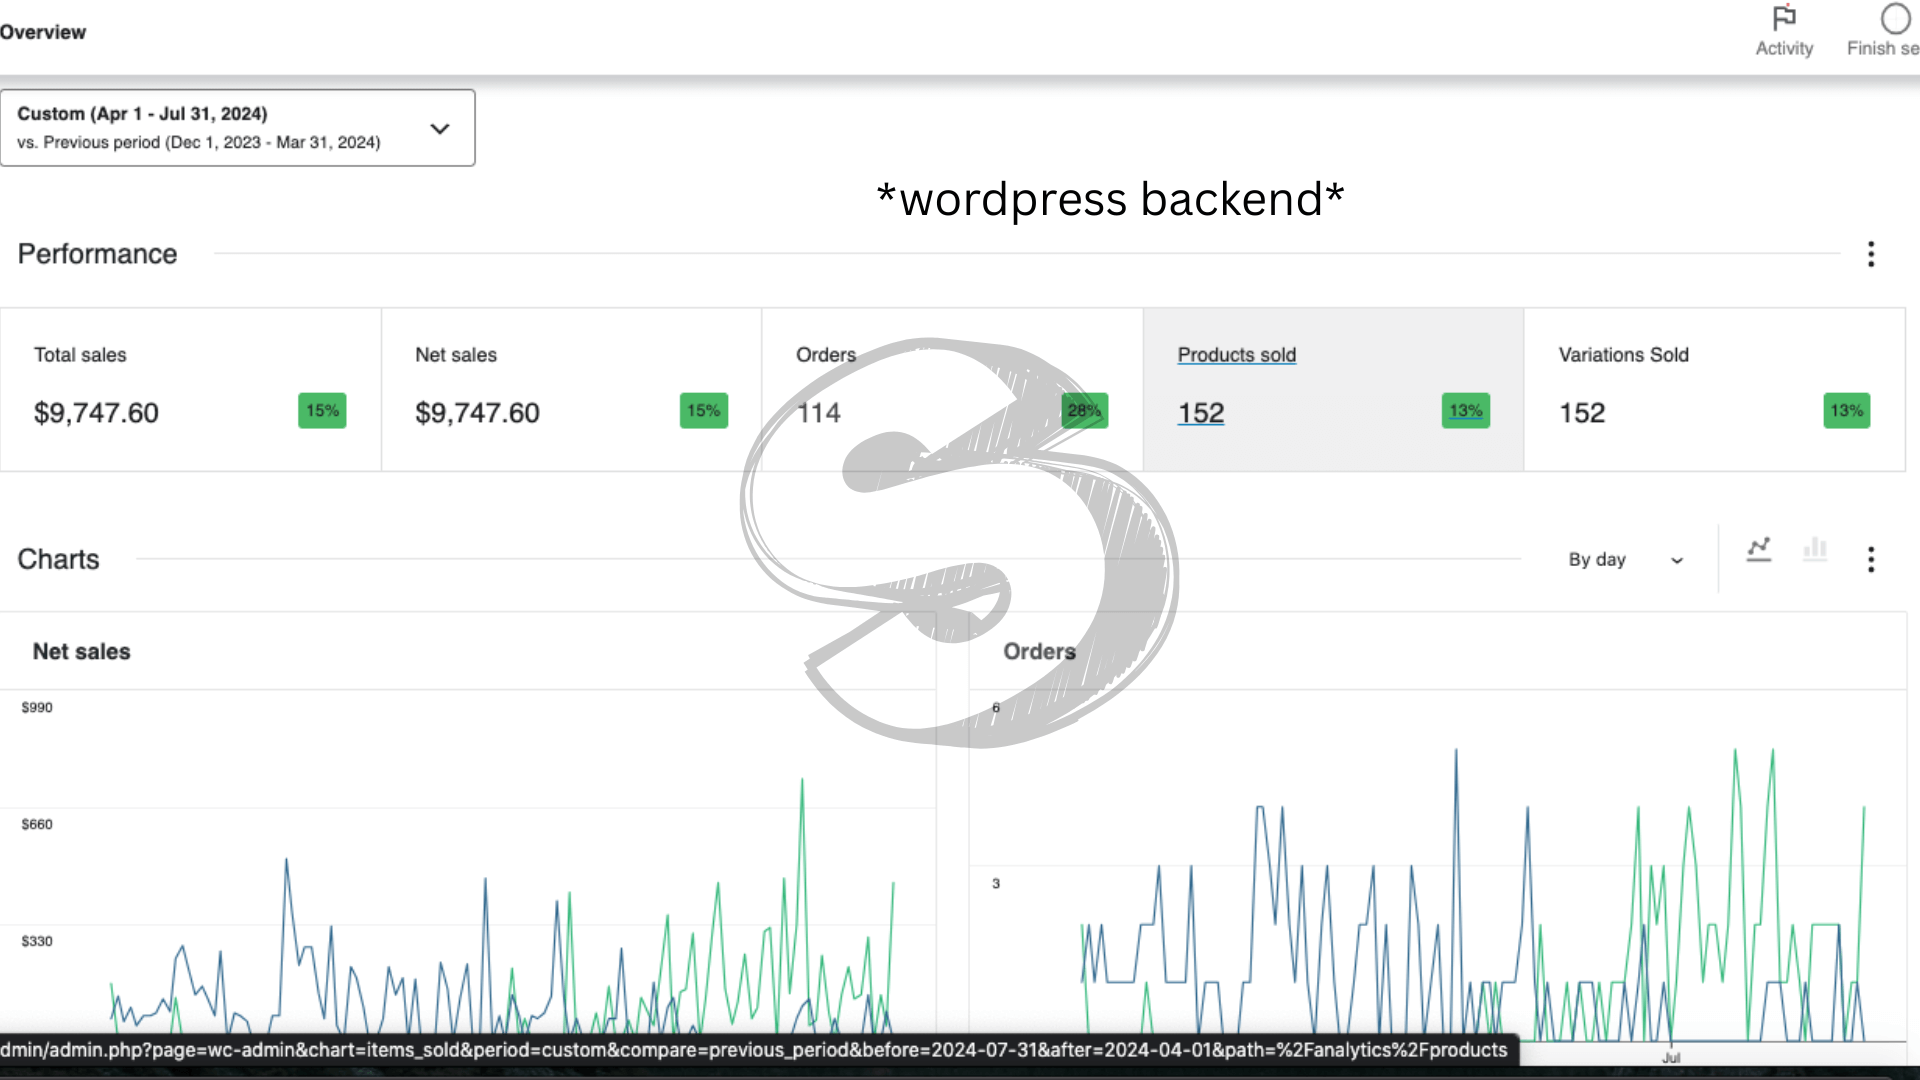
Task: Click the 152 Products sold value
Action: pyautogui.click(x=1201, y=413)
